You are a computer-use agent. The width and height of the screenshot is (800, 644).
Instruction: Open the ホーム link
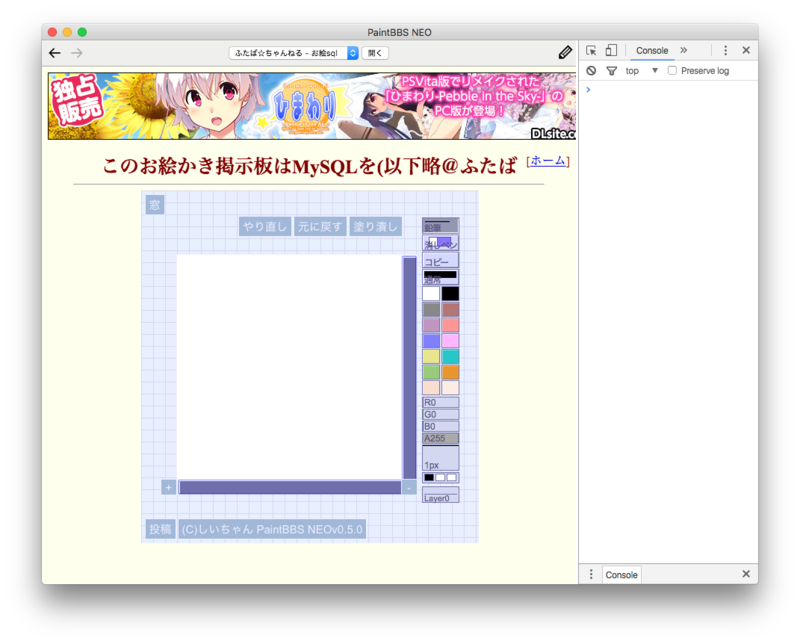(547, 160)
